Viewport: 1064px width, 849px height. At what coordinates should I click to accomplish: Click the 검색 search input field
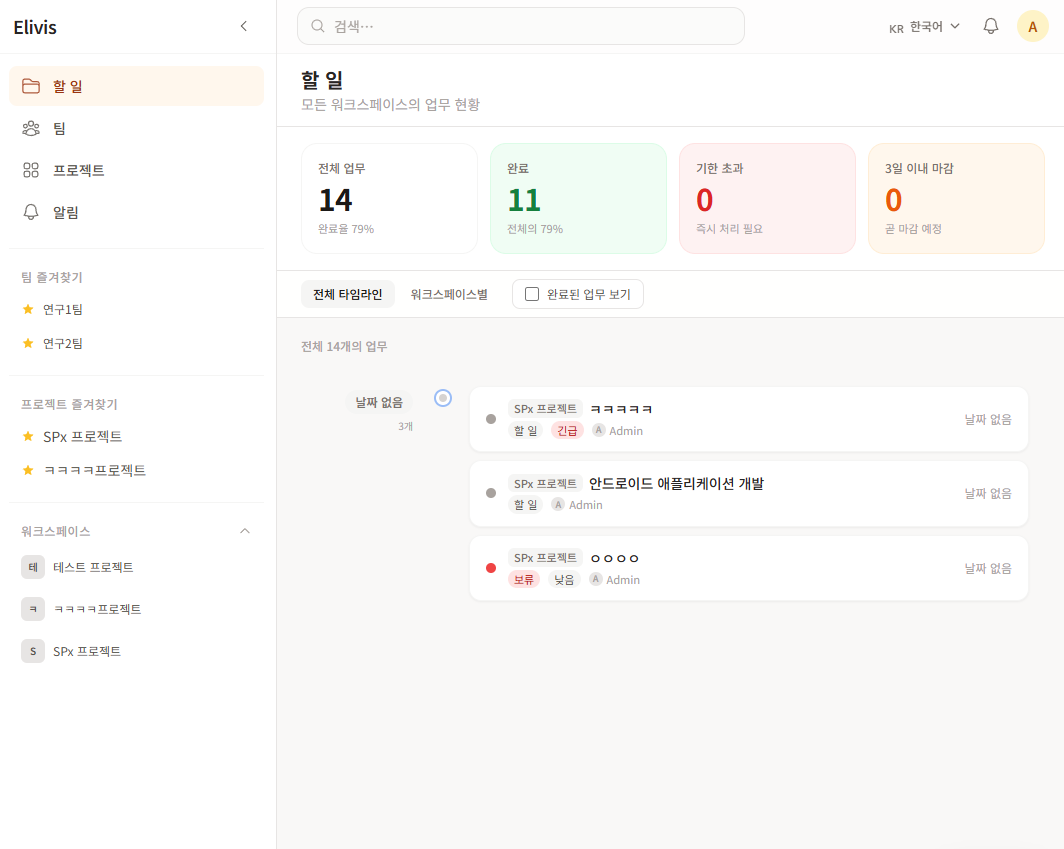(x=520, y=26)
